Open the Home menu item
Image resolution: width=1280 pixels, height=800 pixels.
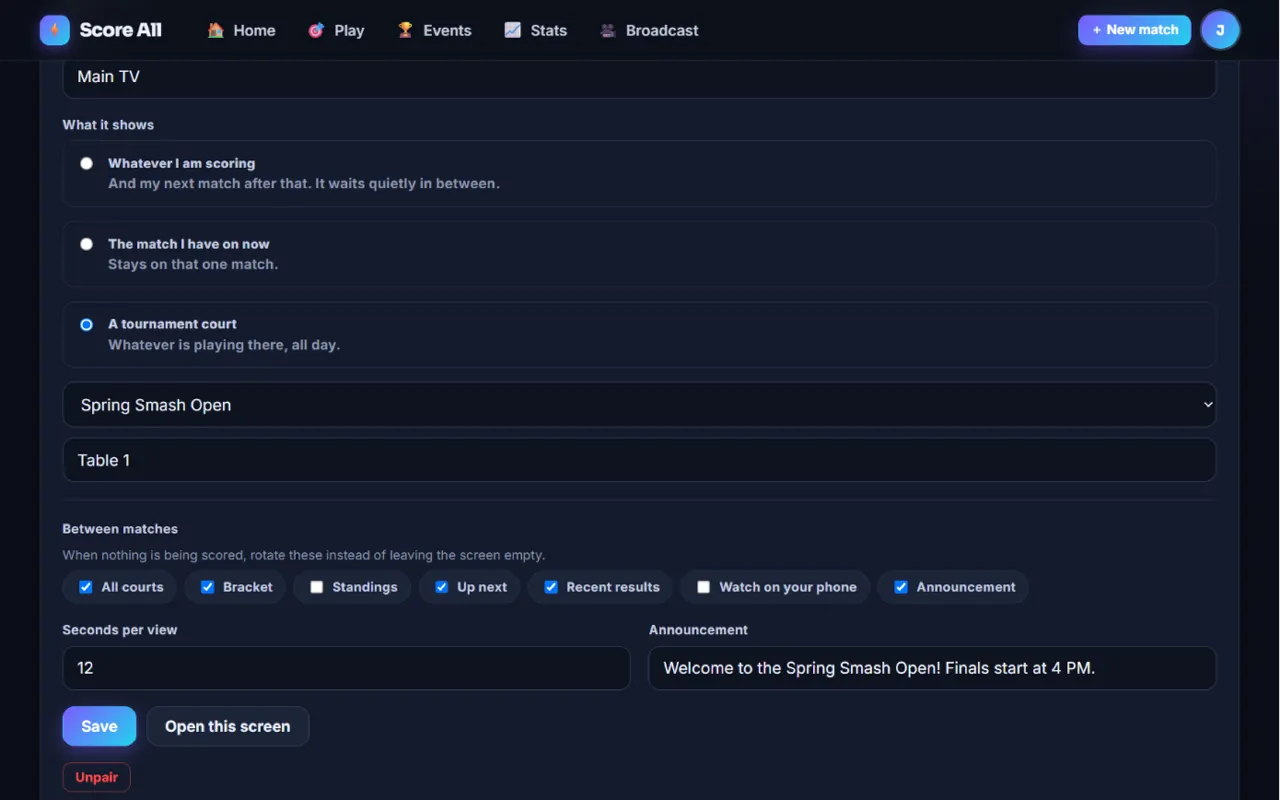click(242, 30)
